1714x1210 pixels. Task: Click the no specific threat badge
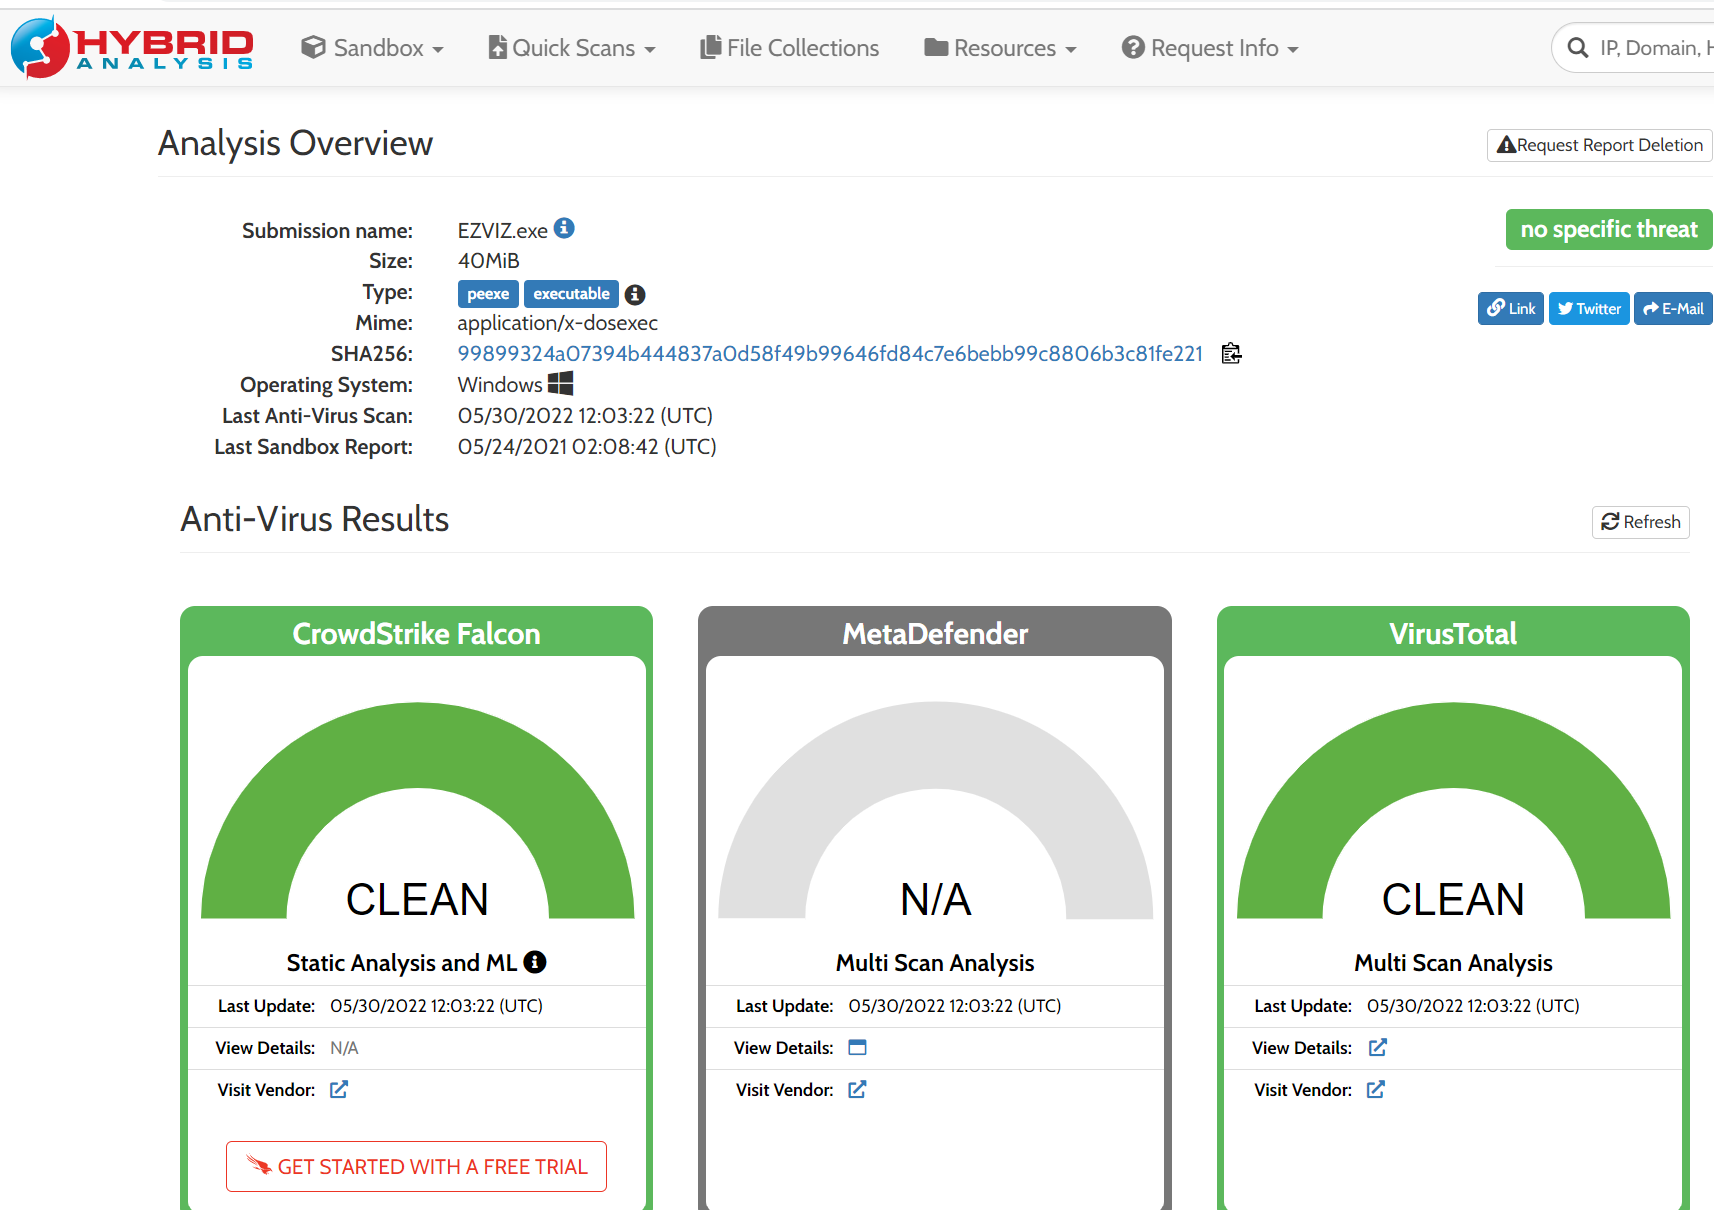click(x=1609, y=229)
